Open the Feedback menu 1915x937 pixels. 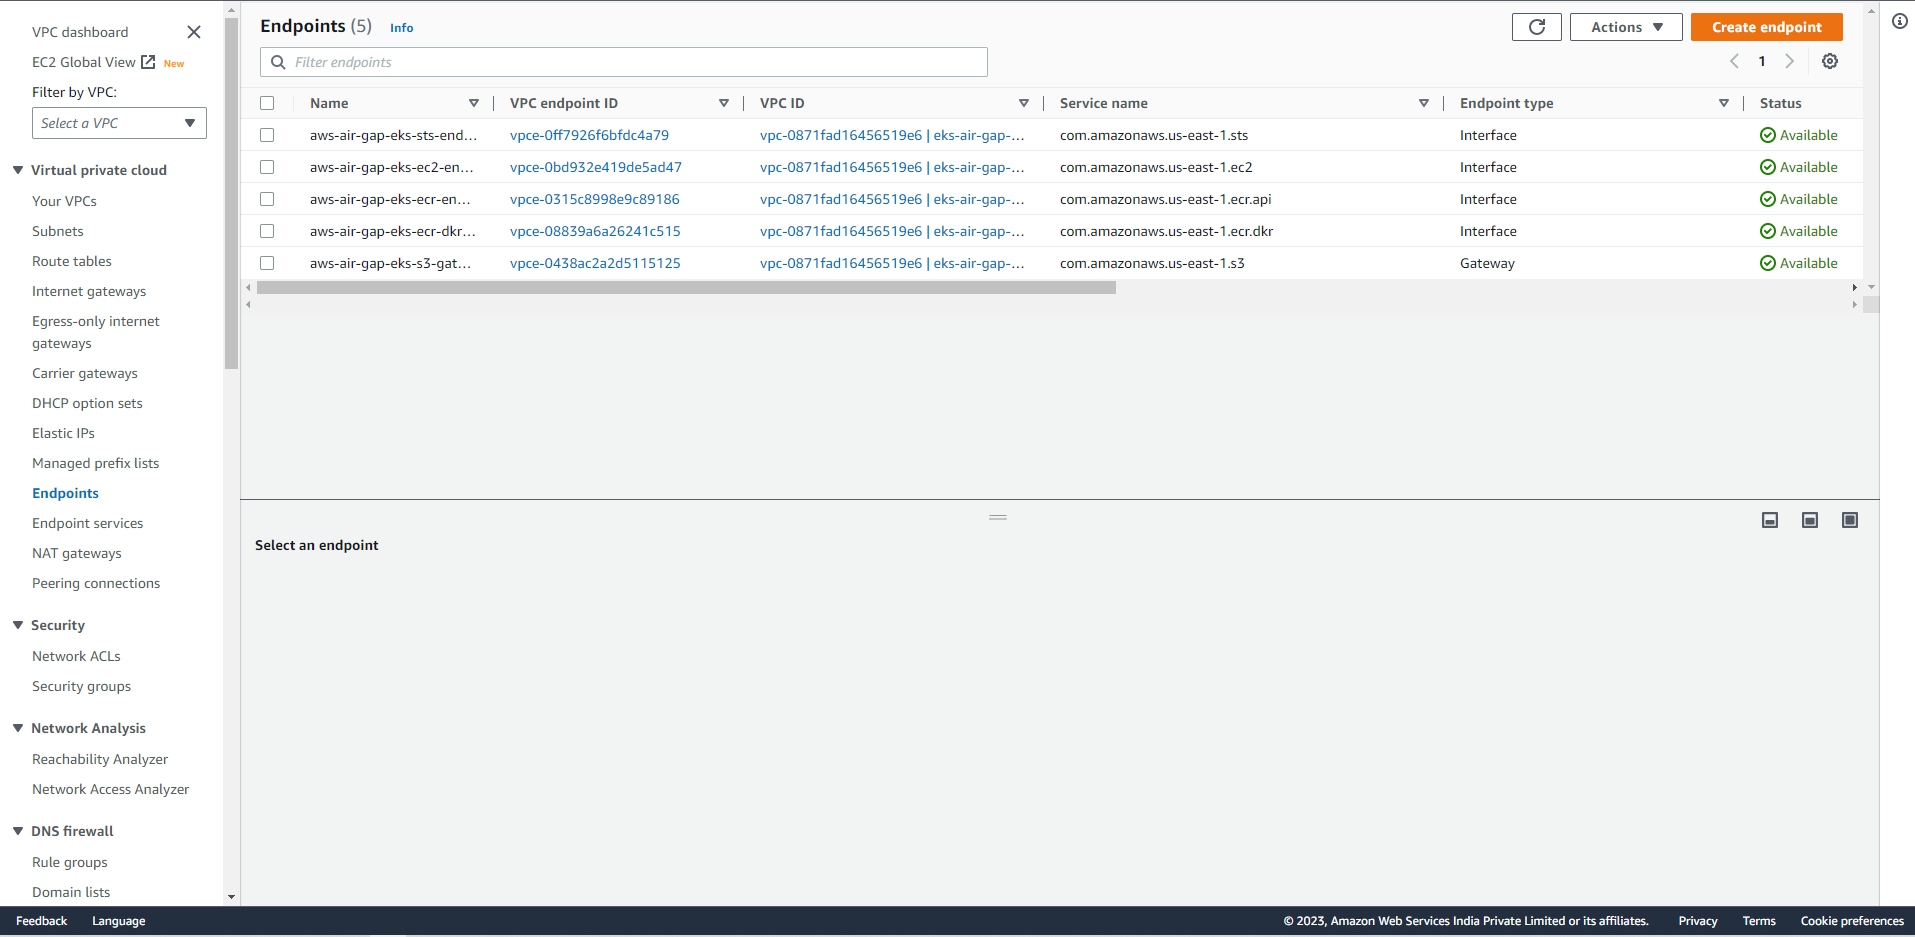(40, 920)
